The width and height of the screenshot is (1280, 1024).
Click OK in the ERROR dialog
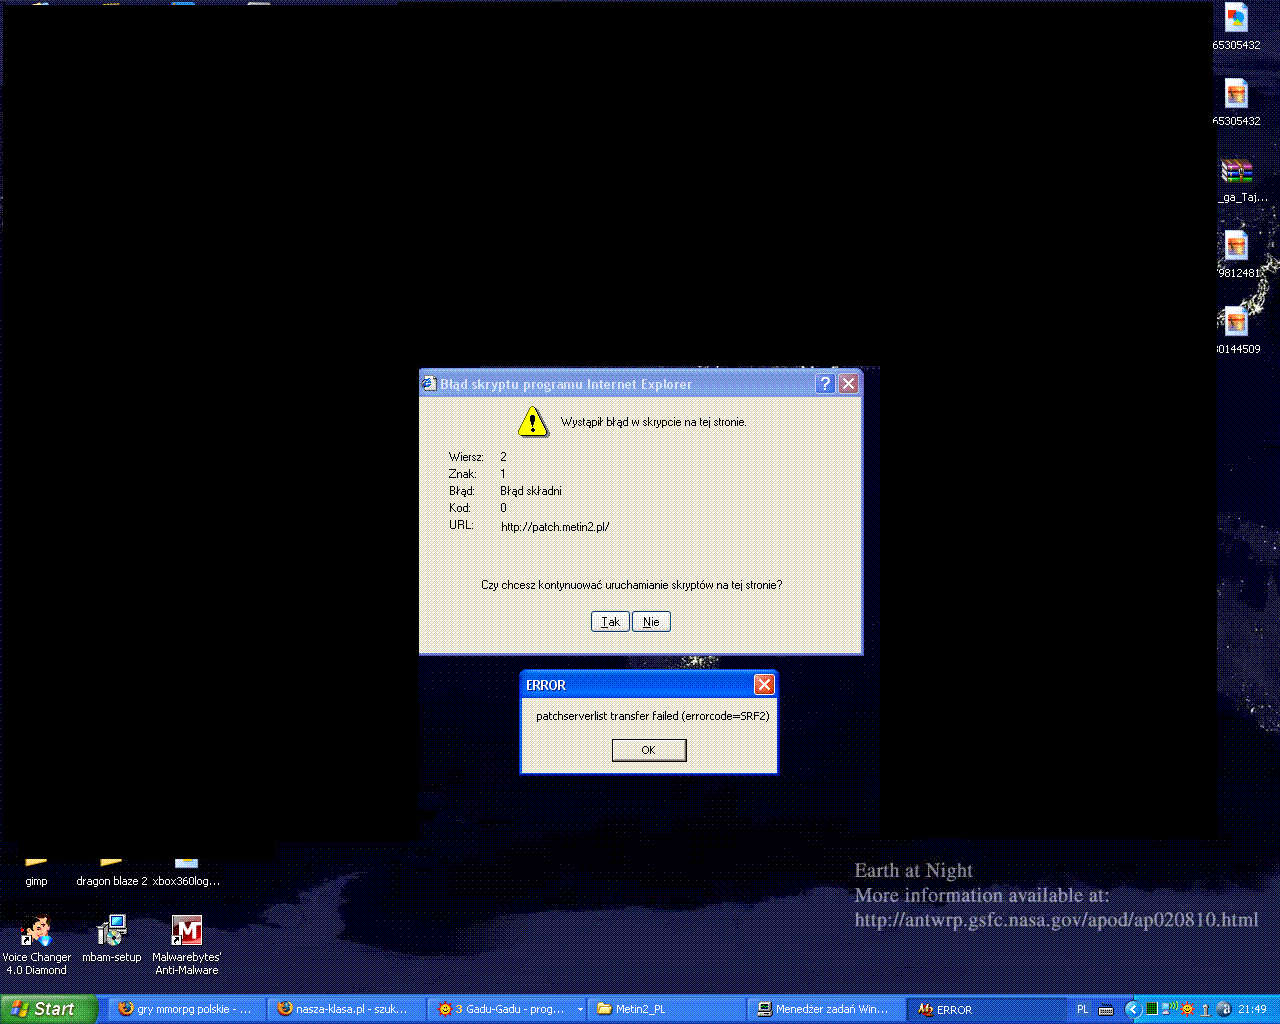[649, 750]
